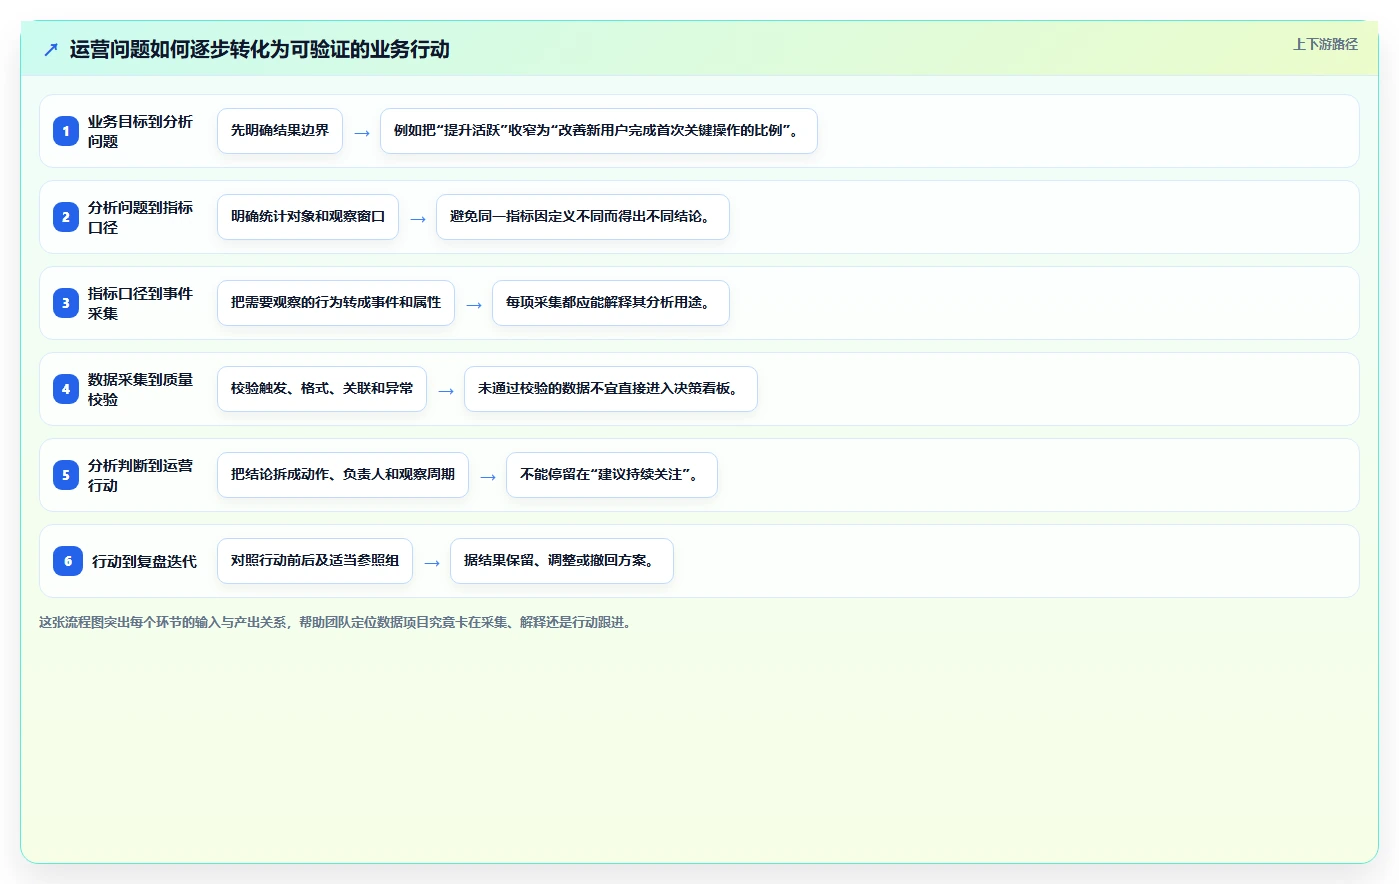Screen dimensions: 1399x884
Task: Click the 上下游路径 label
Action: click(x=1325, y=44)
